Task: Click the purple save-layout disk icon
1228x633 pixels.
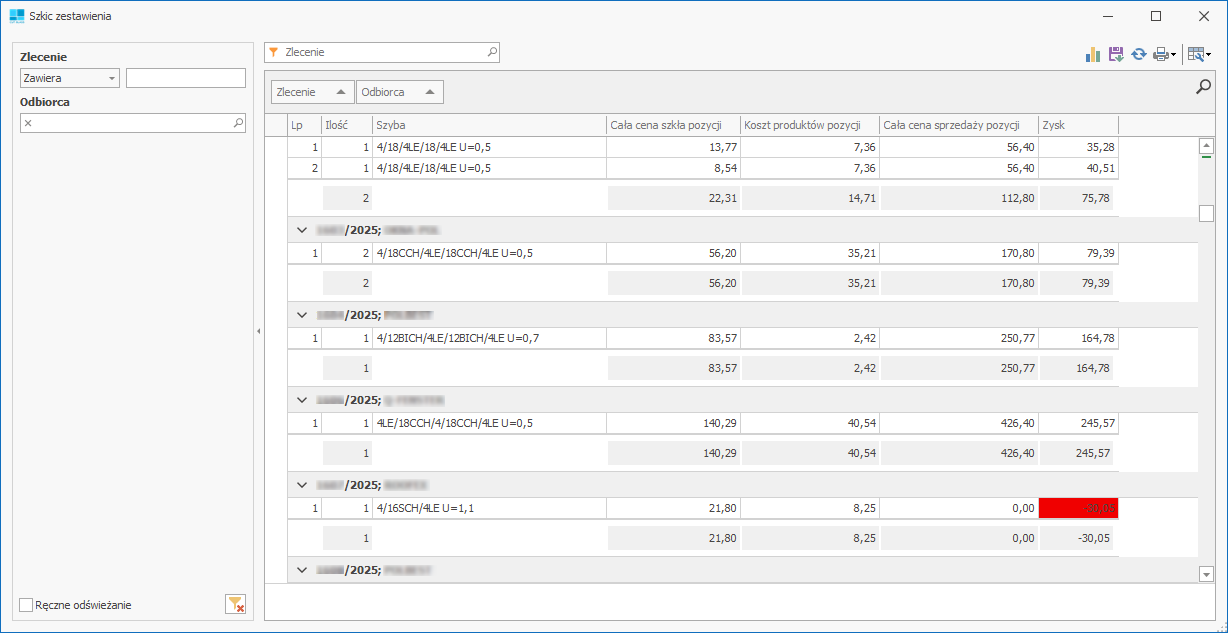Action: 1116,54
